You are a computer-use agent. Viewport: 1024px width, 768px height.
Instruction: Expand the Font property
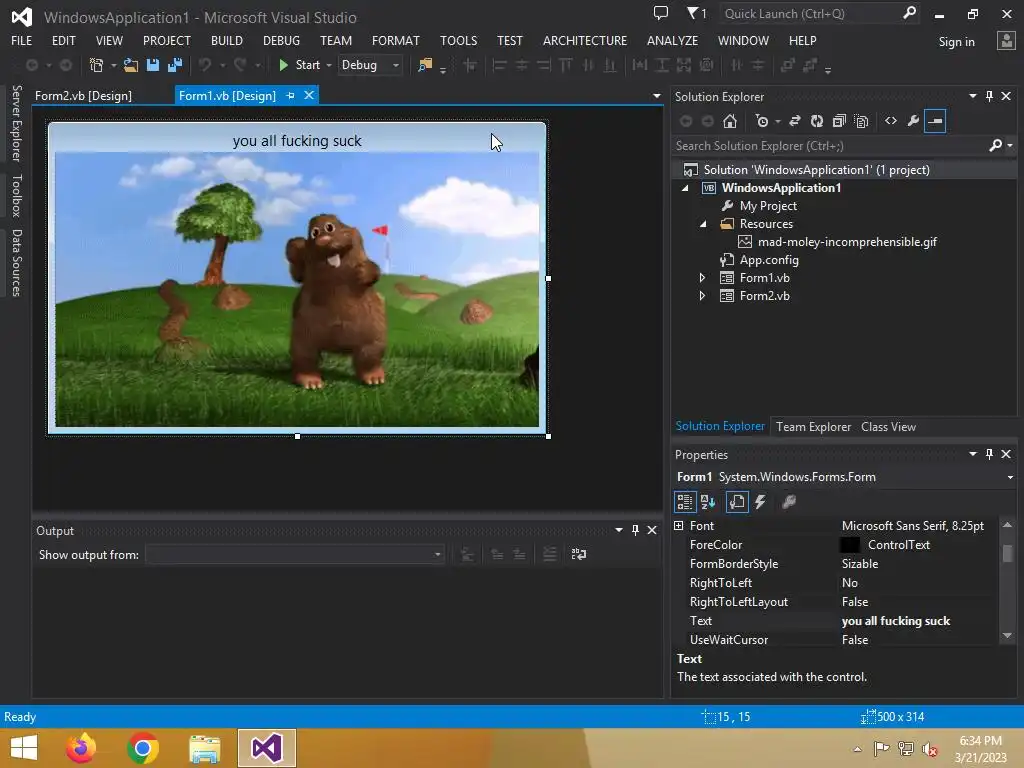679,526
